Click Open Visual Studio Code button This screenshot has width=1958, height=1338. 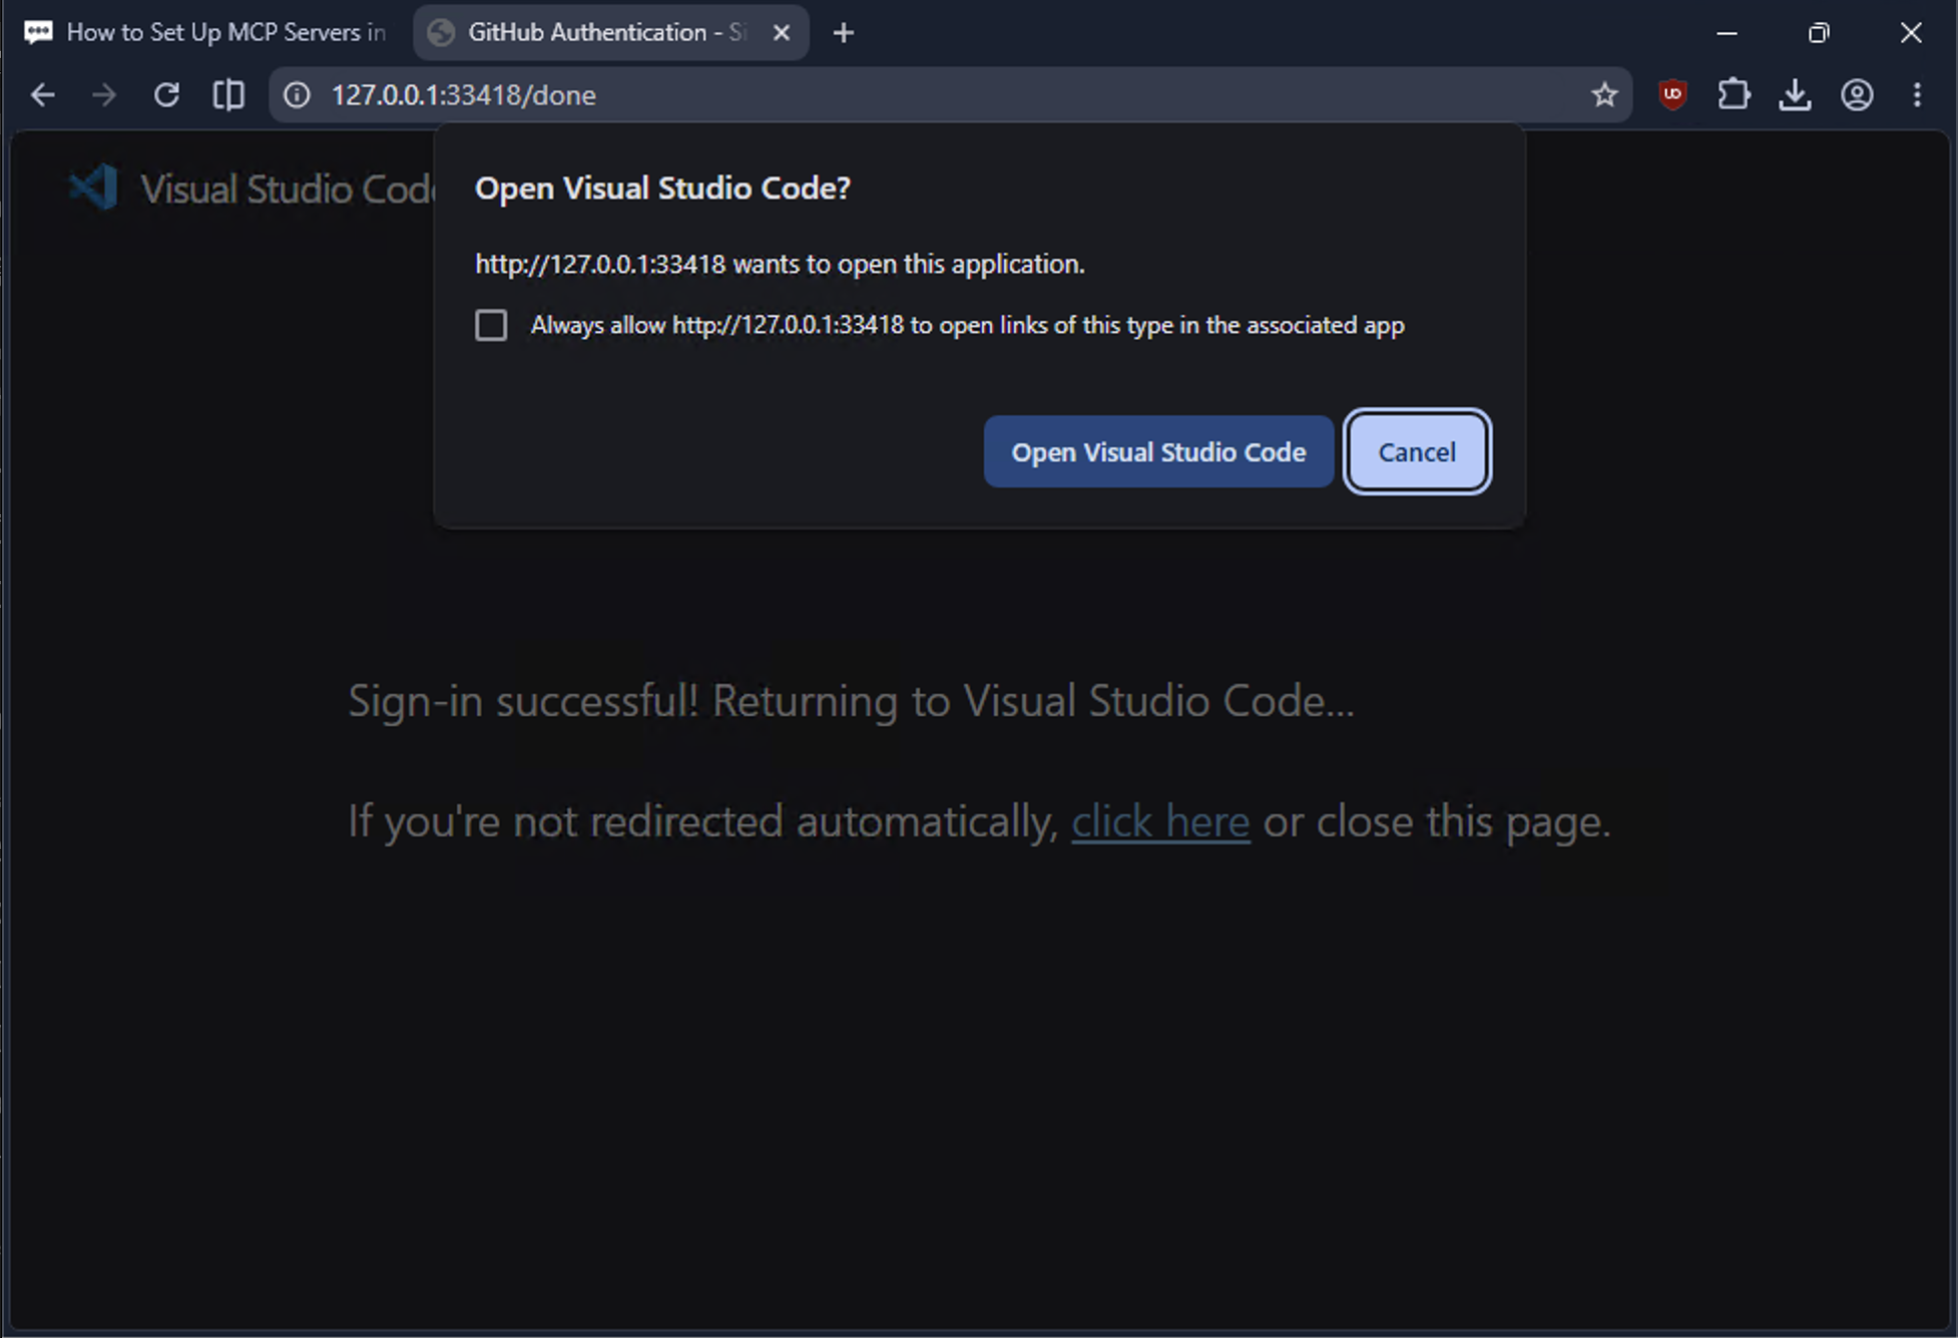[x=1158, y=452]
